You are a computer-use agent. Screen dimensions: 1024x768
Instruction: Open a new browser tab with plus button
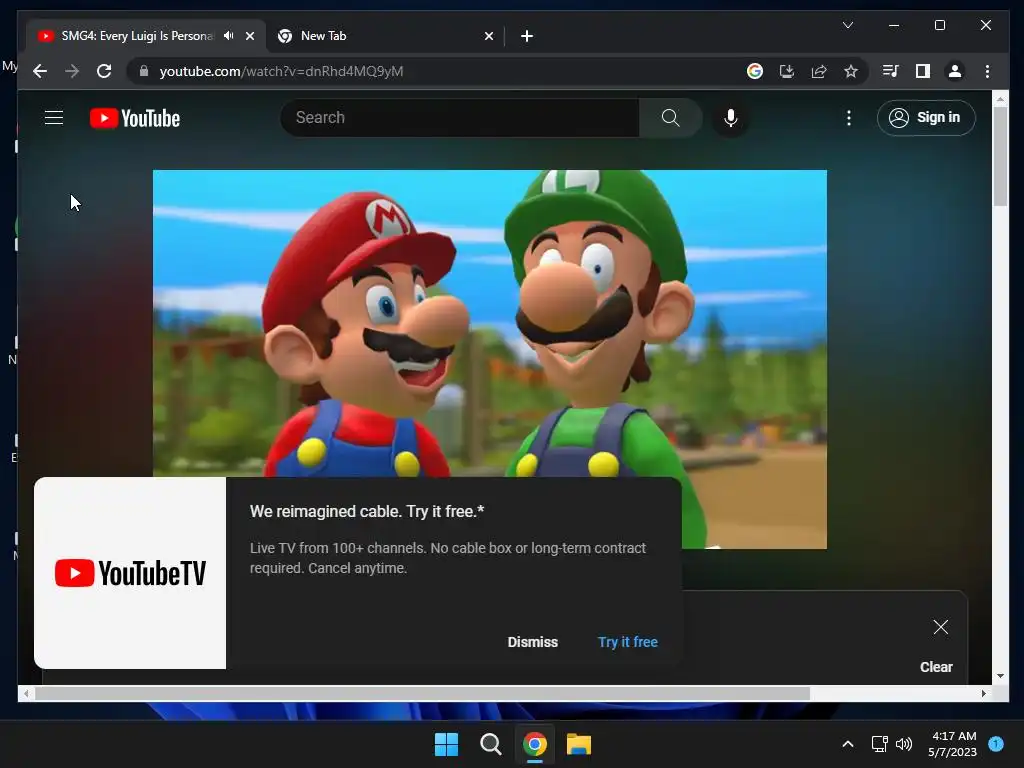pos(527,36)
